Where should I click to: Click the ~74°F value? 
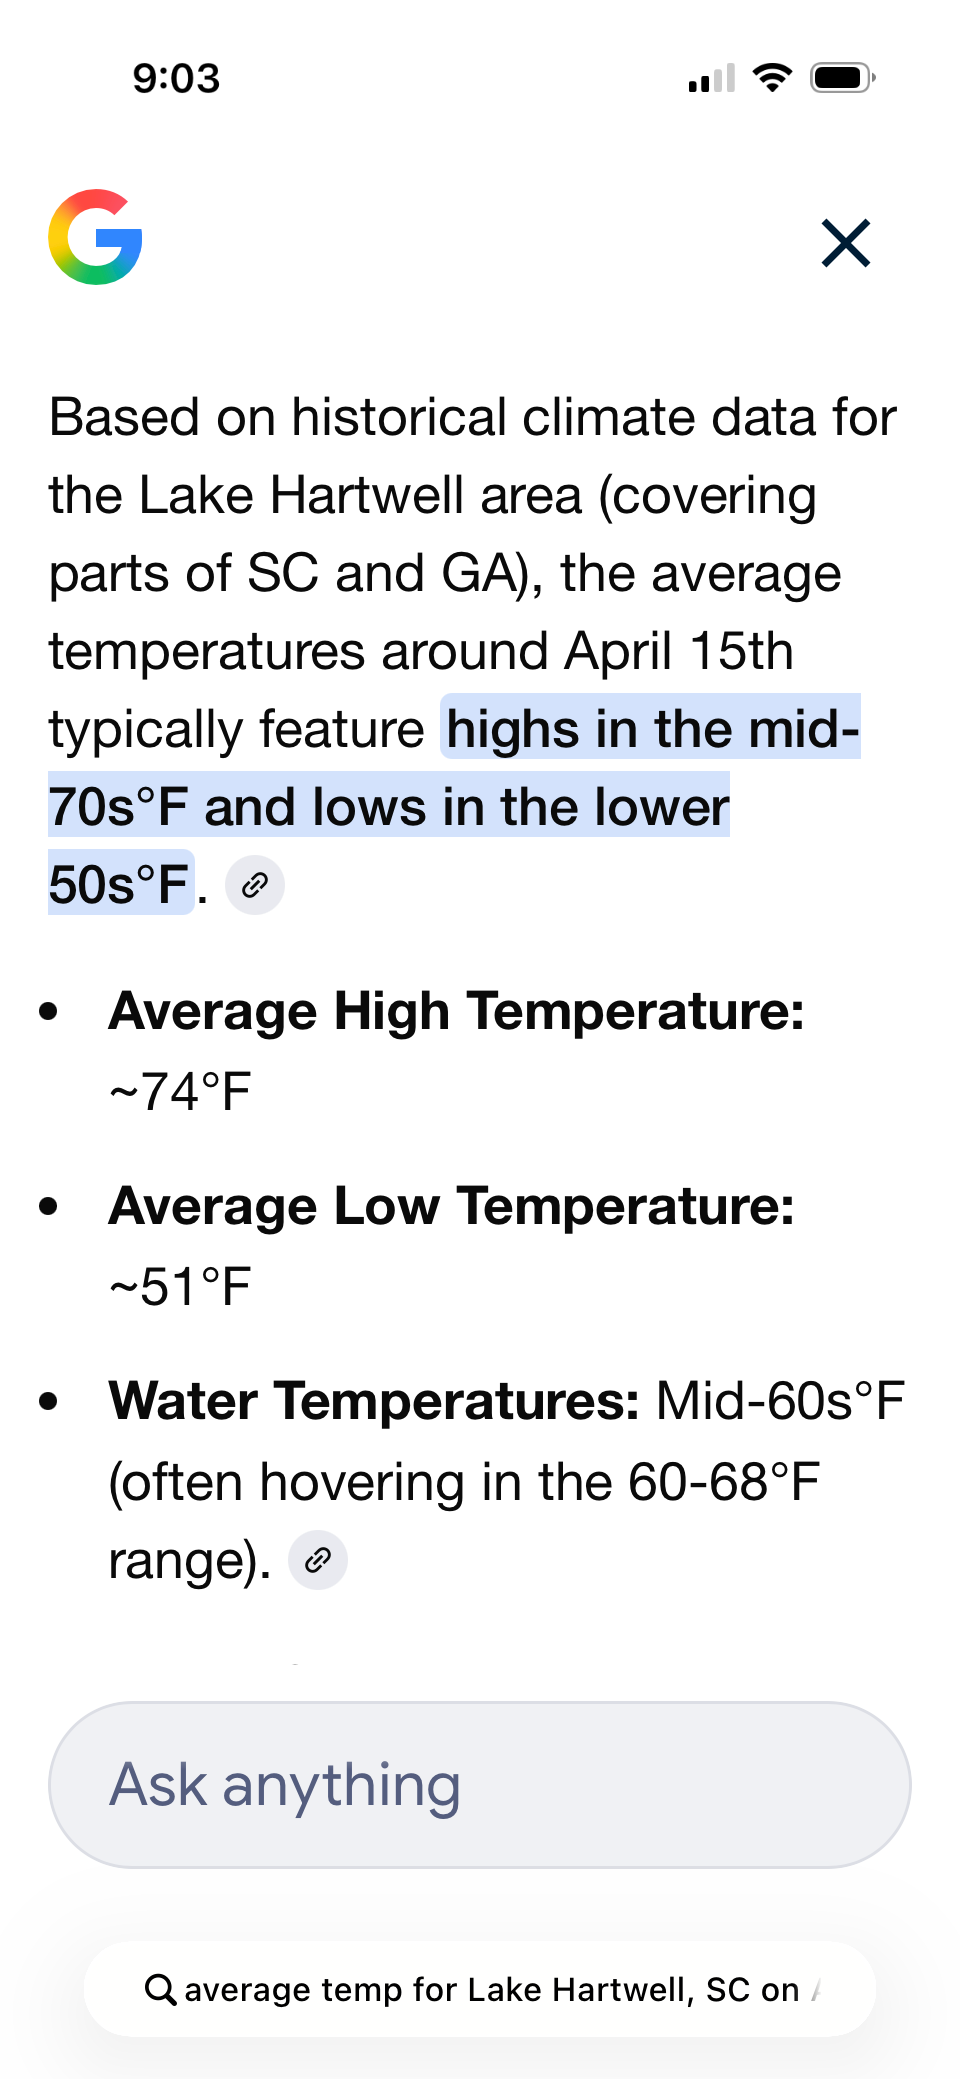[180, 1091]
